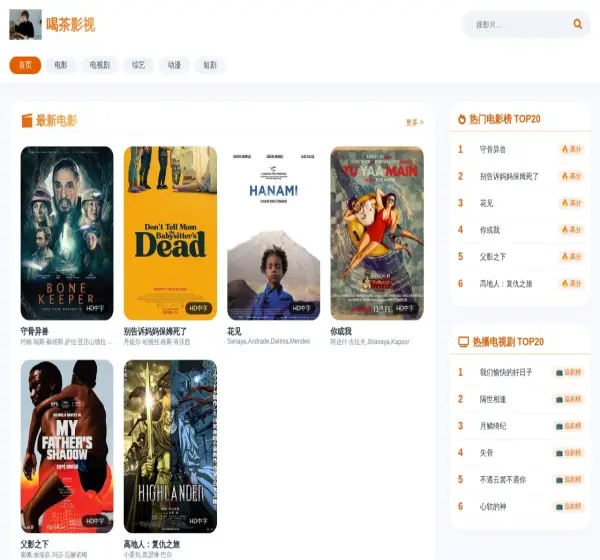Select 父影之下 in hot movies ranking

coord(492,256)
